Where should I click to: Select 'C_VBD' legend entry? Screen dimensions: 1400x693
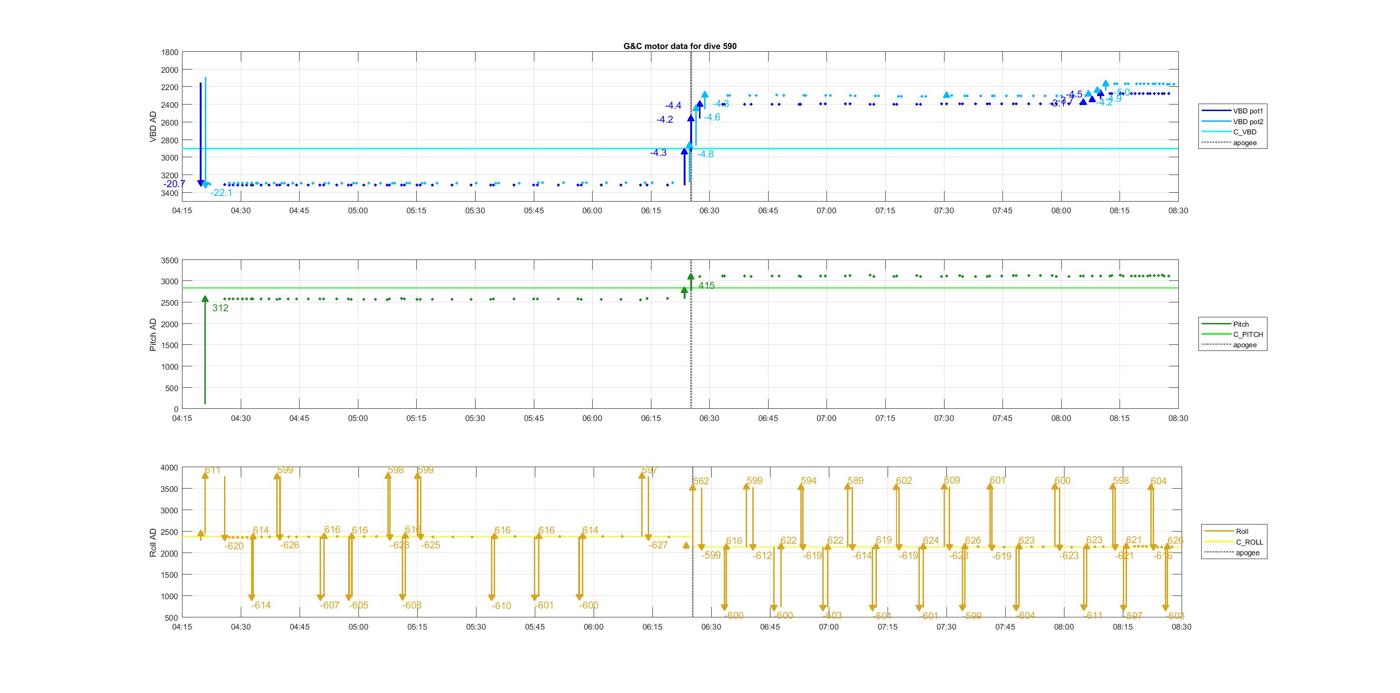(1244, 132)
